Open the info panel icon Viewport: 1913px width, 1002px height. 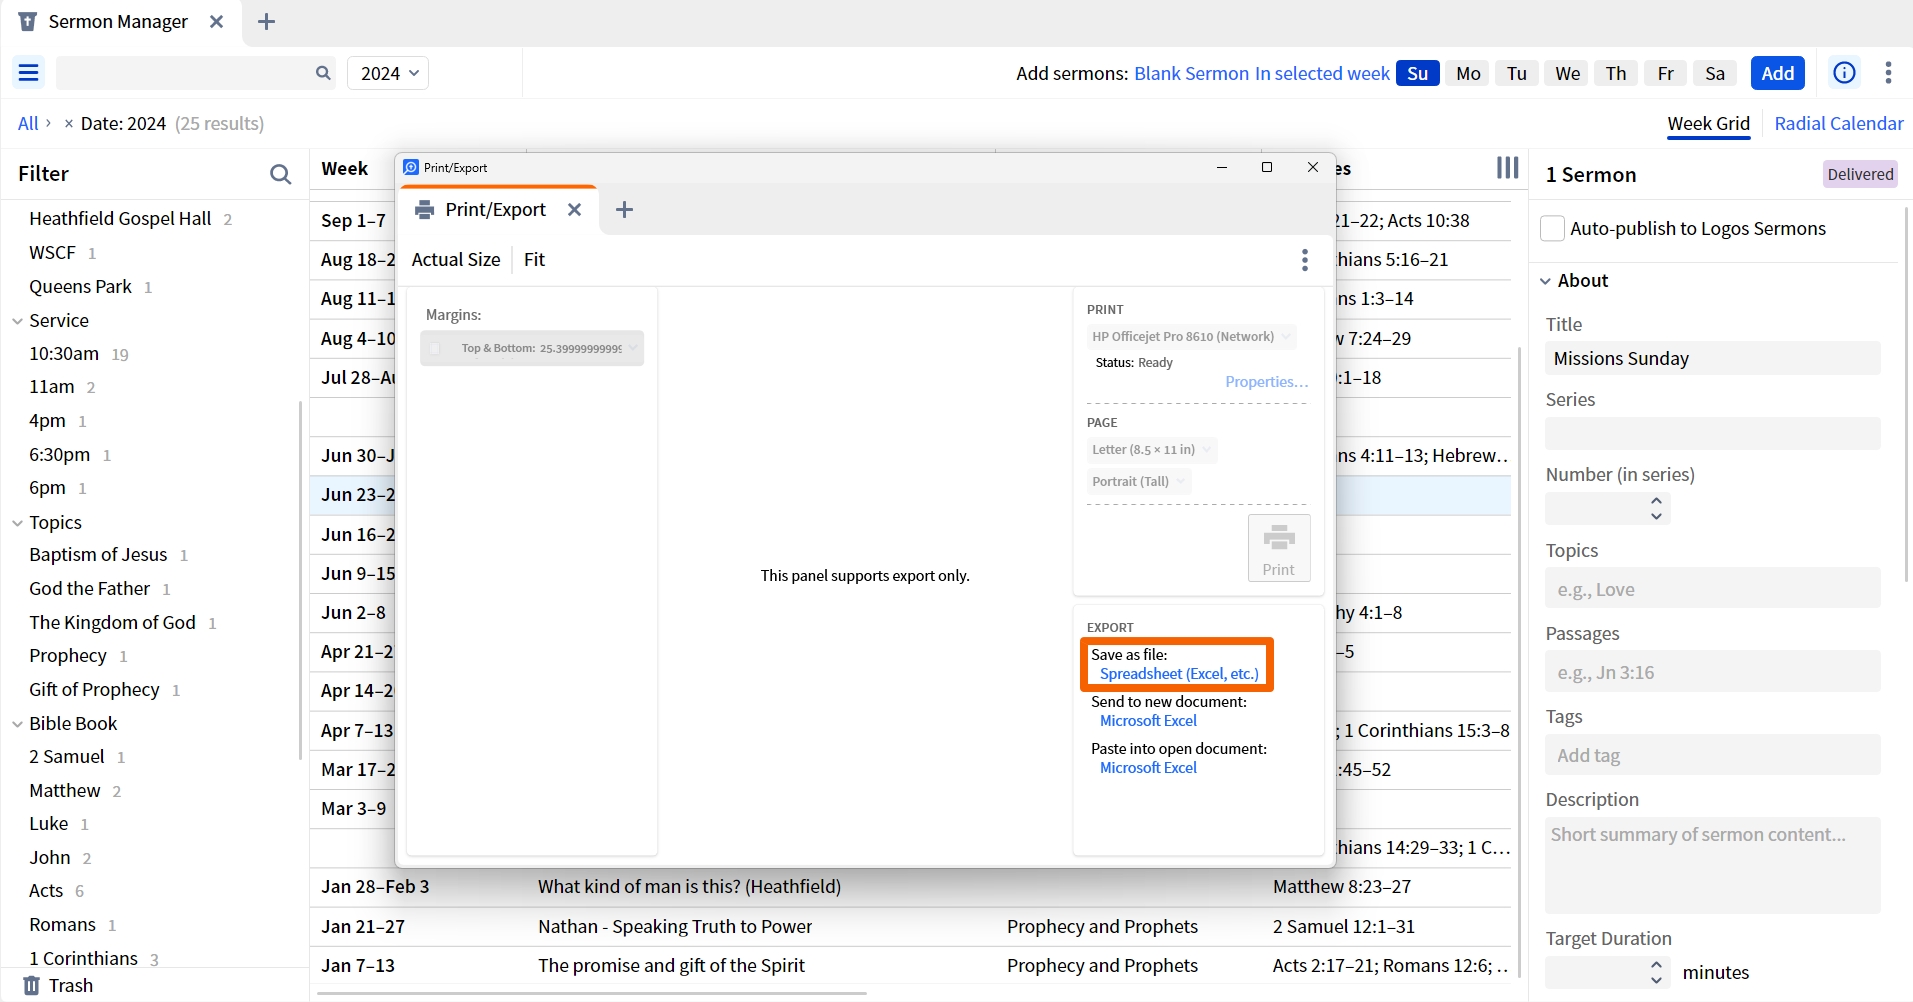click(1844, 73)
